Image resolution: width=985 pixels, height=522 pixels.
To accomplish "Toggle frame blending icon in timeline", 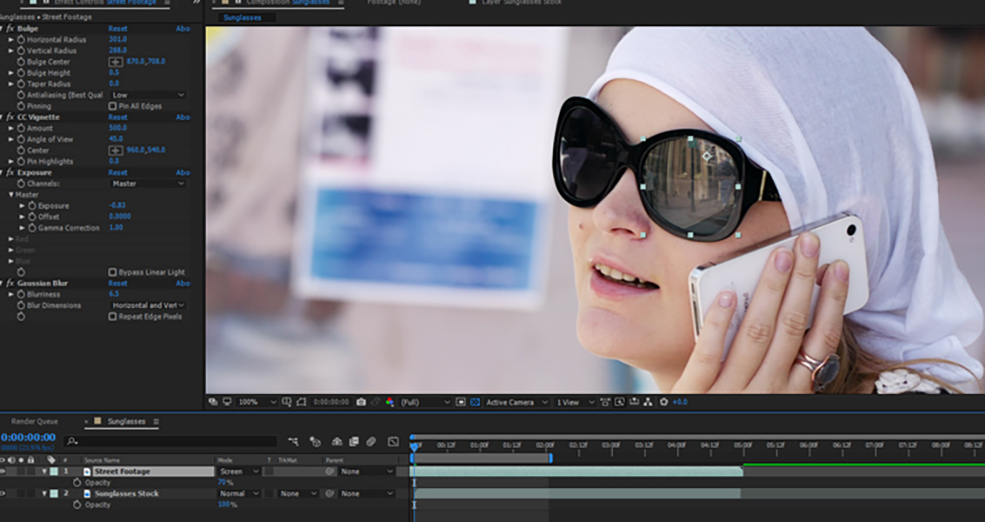I will 354,442.
